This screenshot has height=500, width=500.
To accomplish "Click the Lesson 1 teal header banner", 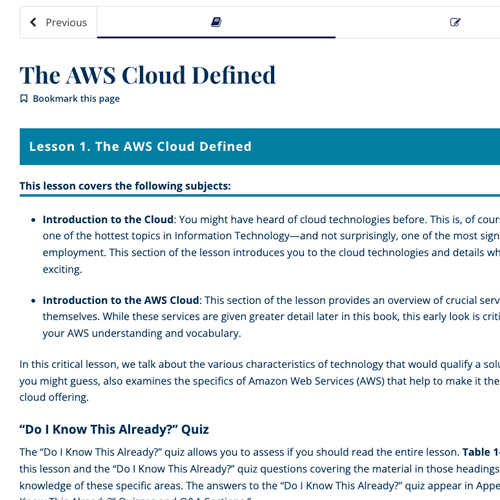I will (260, 147).
